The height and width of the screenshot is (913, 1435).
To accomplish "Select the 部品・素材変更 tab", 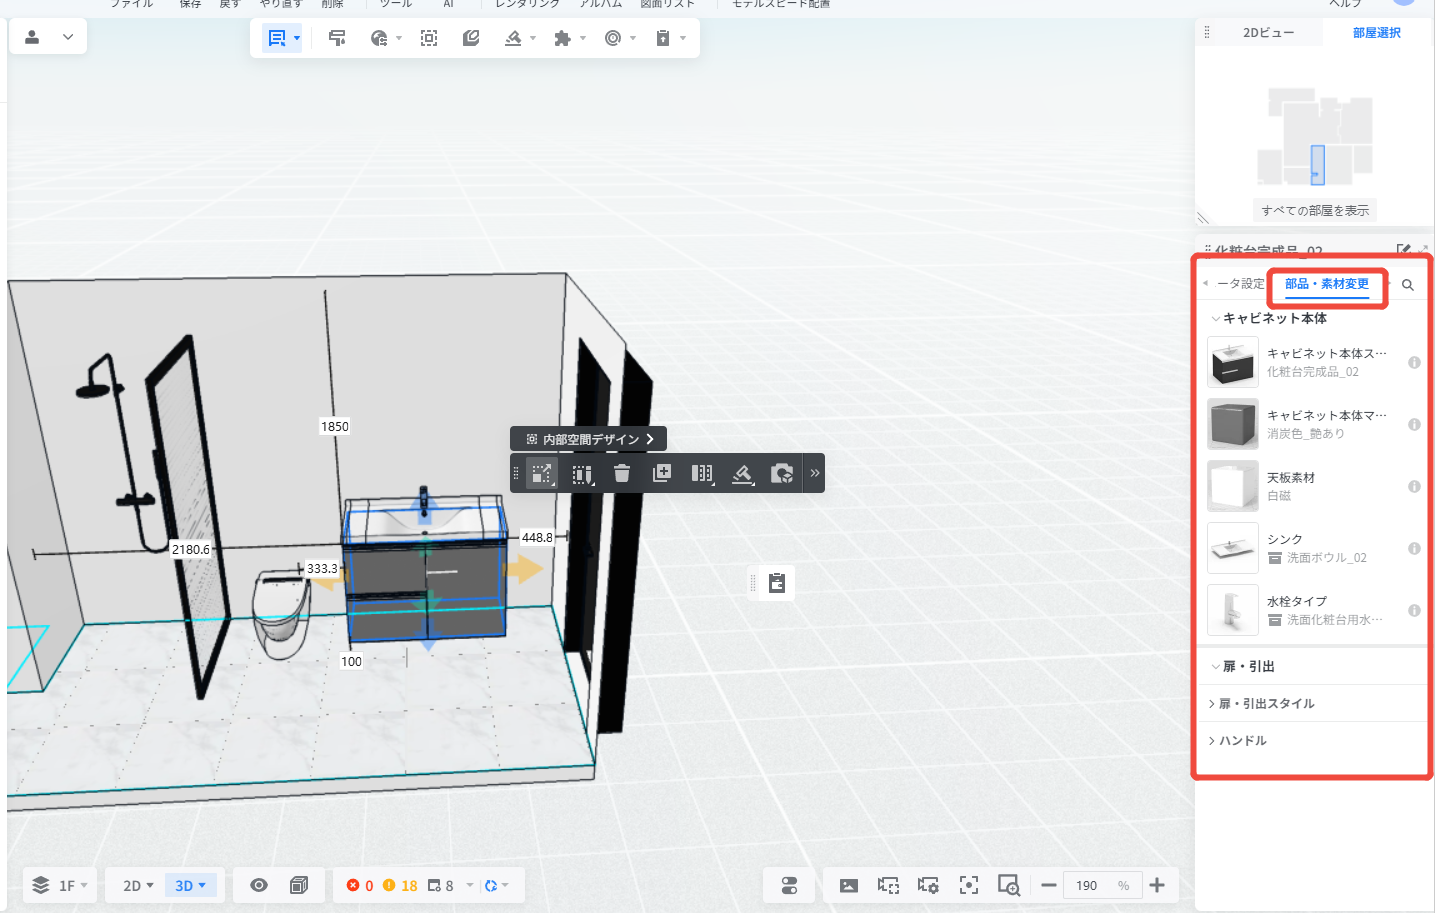I will point(1327,284).
